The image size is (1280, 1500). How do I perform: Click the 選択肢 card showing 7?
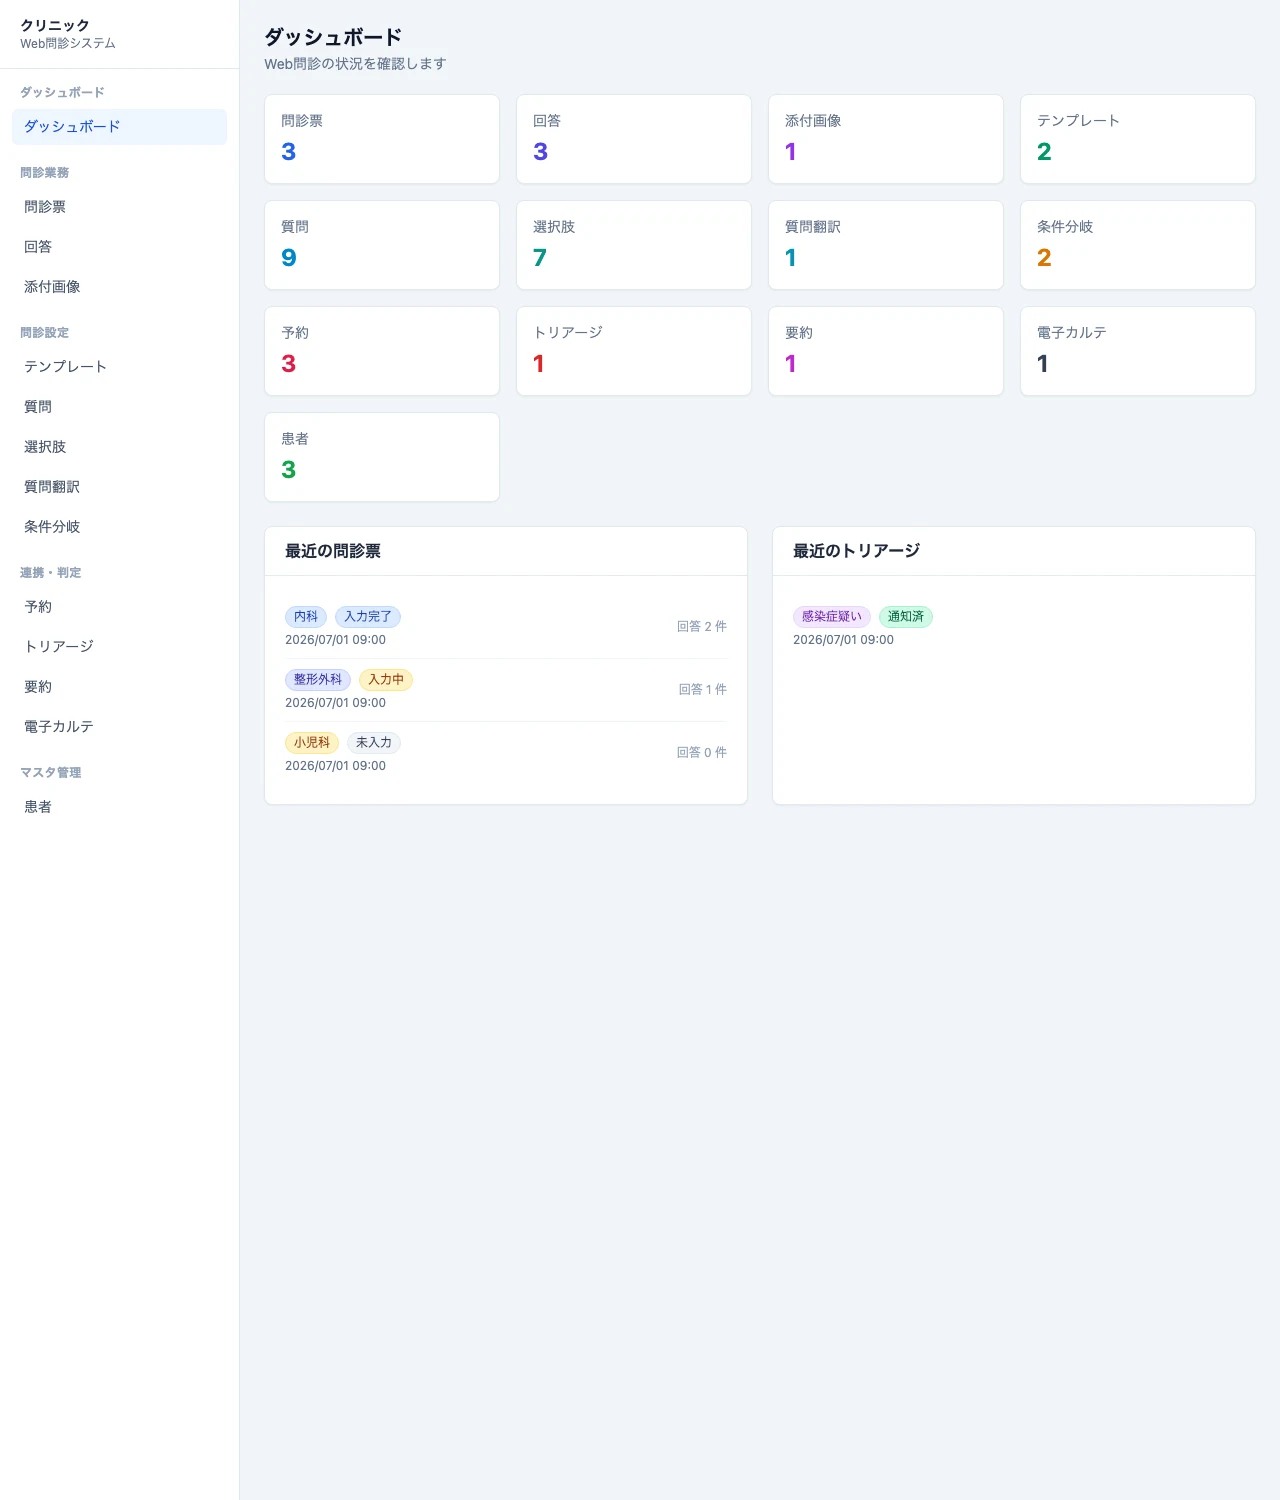coord(634,245)
